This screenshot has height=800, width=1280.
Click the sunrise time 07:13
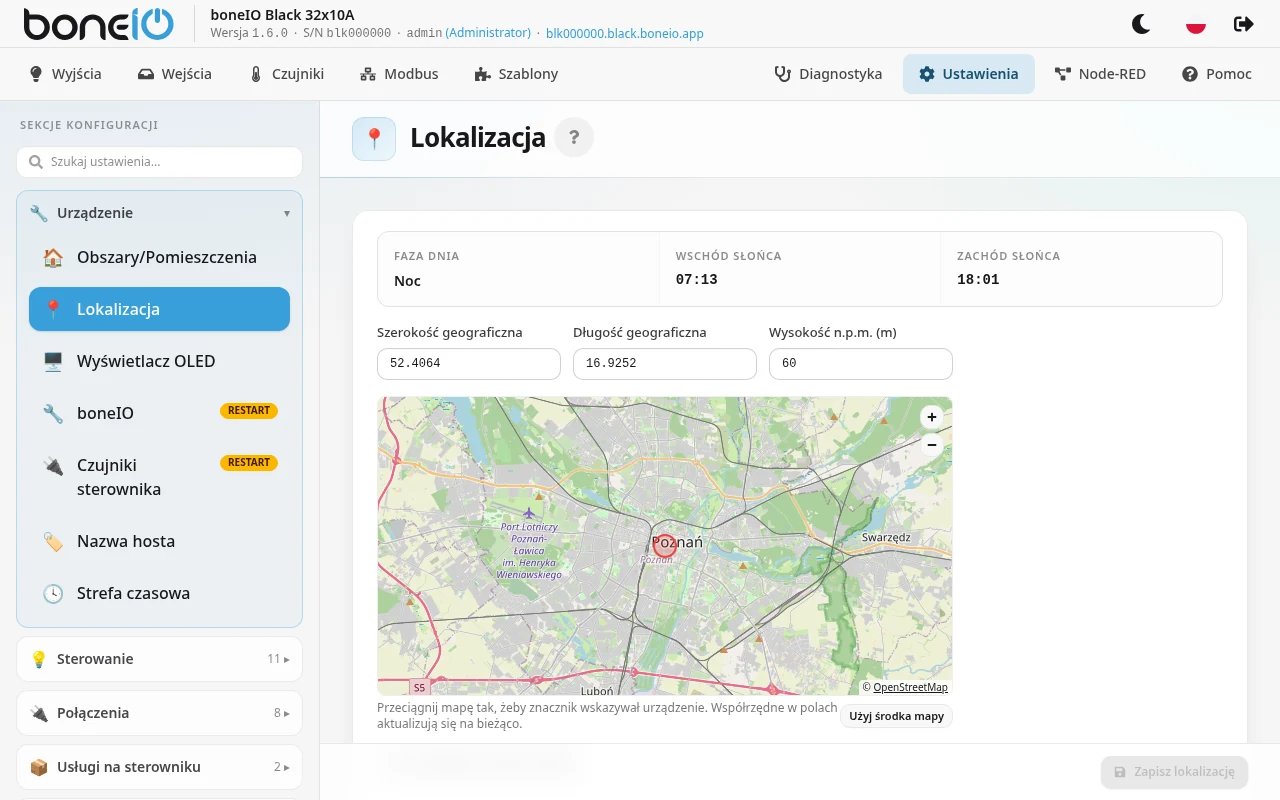[697, 280]
